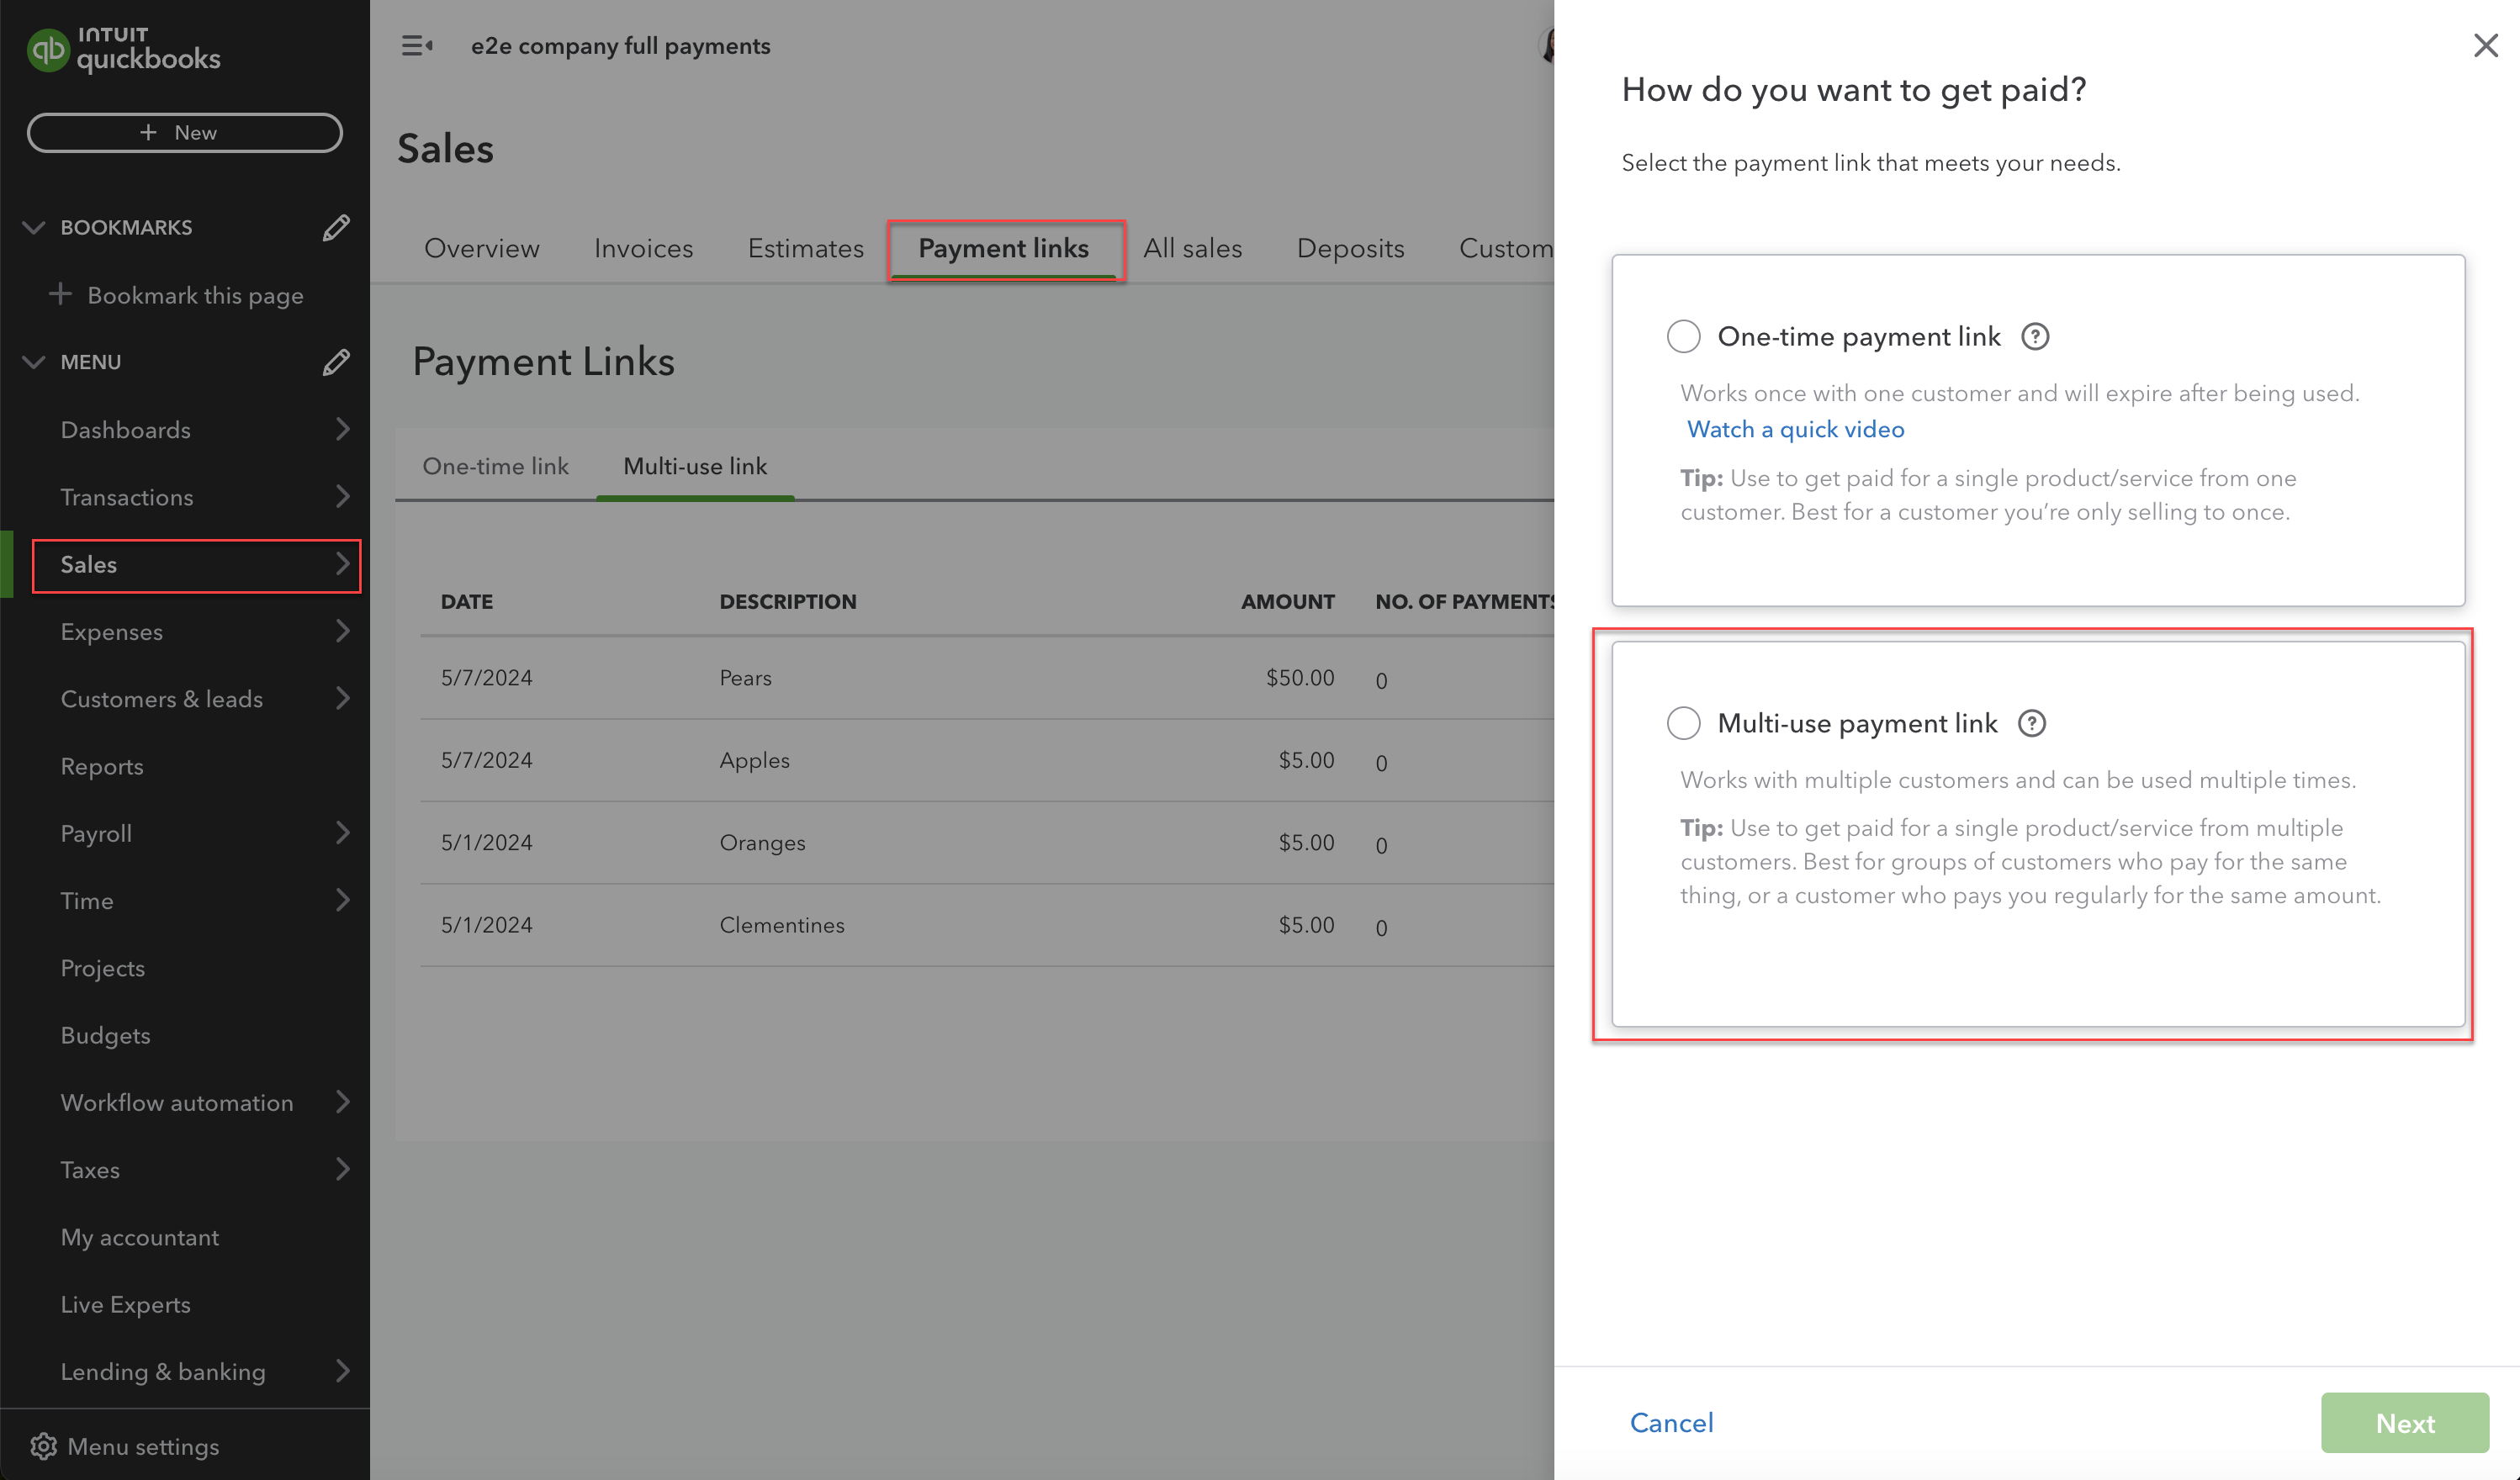Close the How do you want to get paid panel

coord(2485,45)
